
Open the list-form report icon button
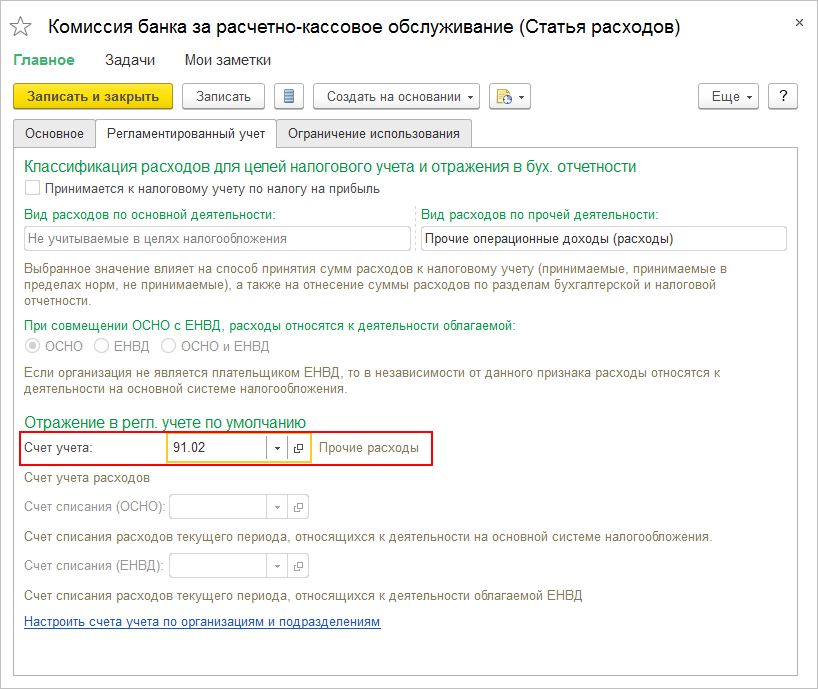click(289, 96)
